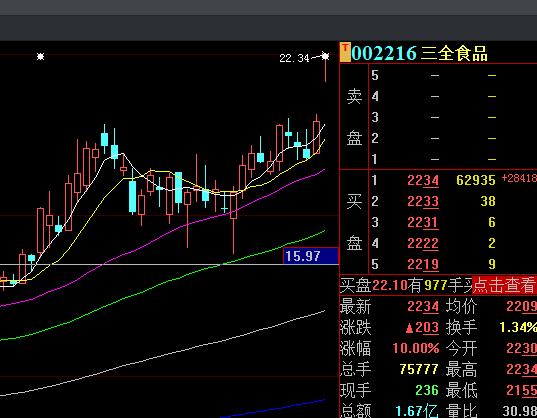Screen dimensions: 537x418
Task: Click the orange T icon beside stock code
Action: [345, 52]
